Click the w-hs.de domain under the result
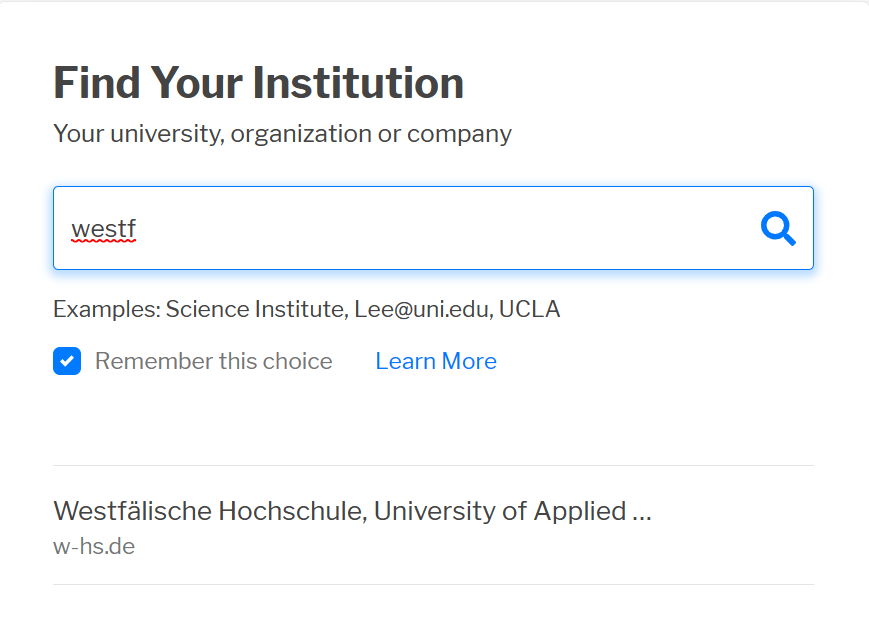The width and height of the screenshot is (869, 642). [94, 547]
